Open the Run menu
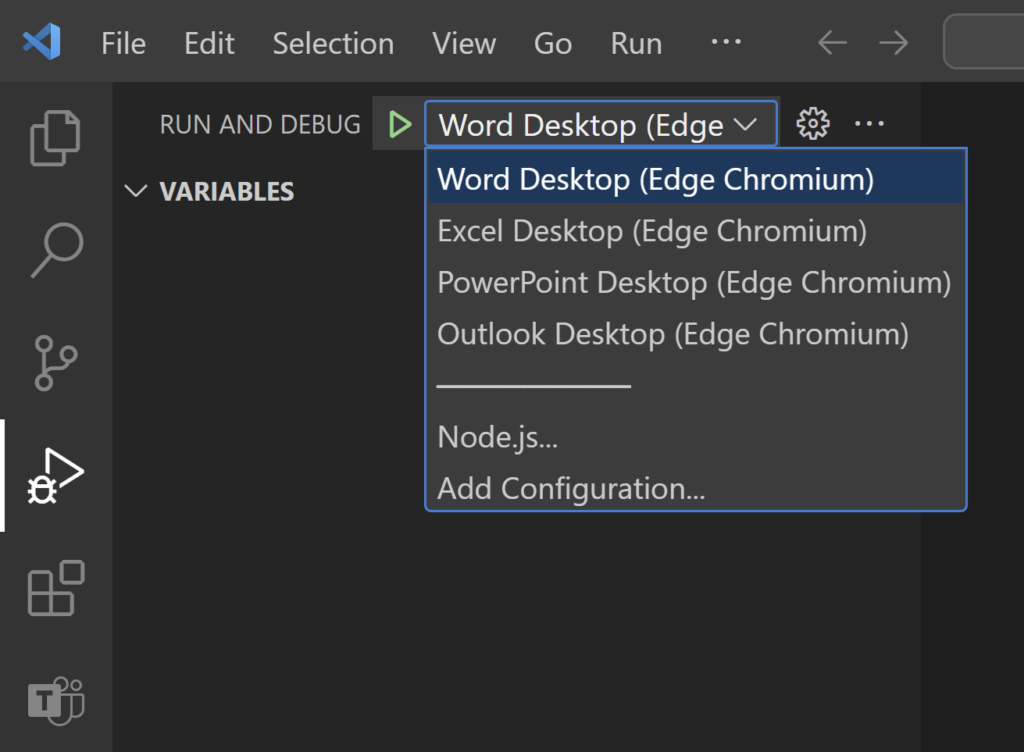This screenshot has width=1024, height=752. click(x=636, y=44)
